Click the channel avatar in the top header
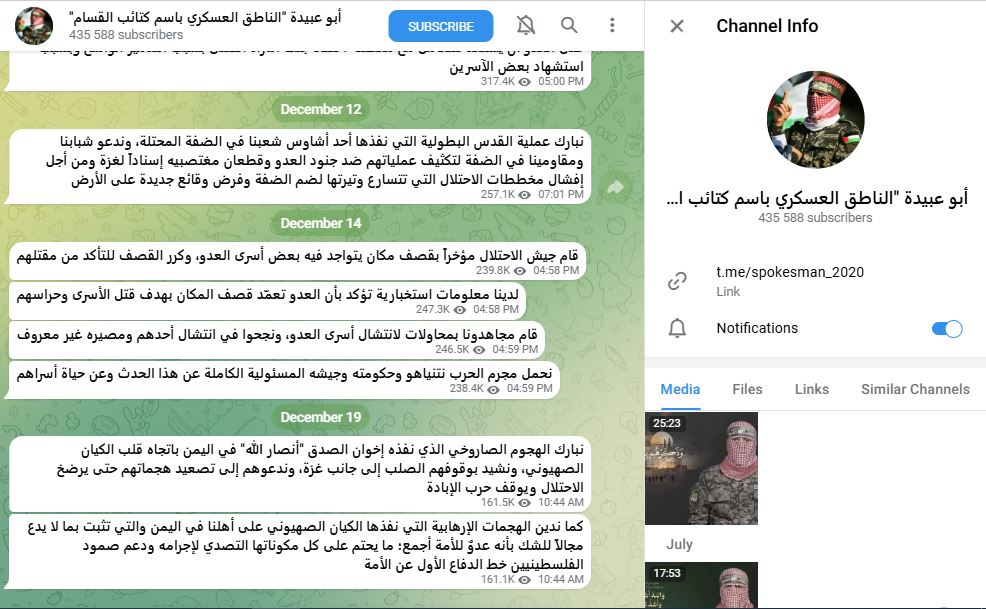 (x=34, y=26)
